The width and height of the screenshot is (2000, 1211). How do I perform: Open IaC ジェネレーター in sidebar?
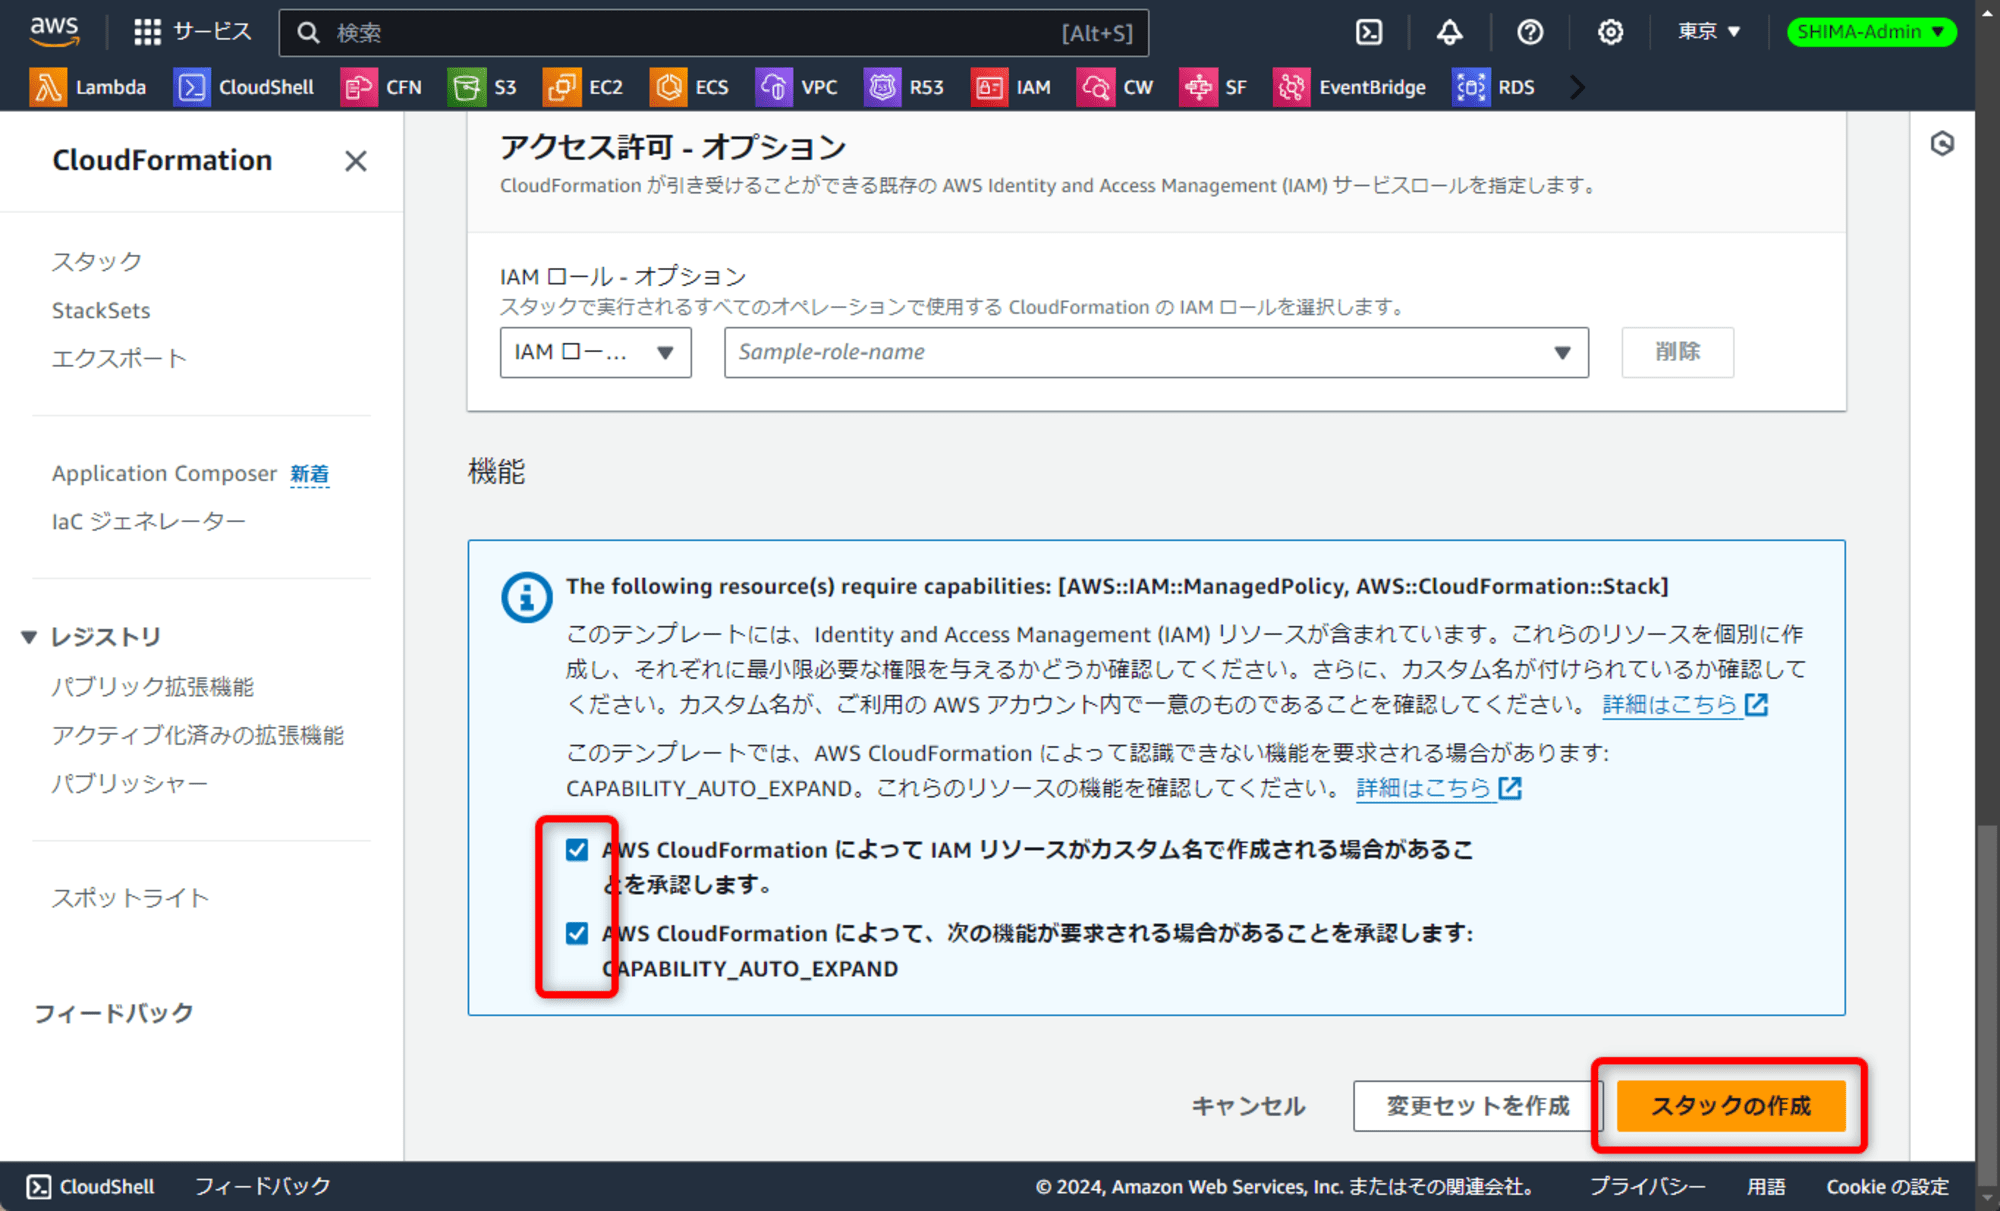click(x=148, y=521)
